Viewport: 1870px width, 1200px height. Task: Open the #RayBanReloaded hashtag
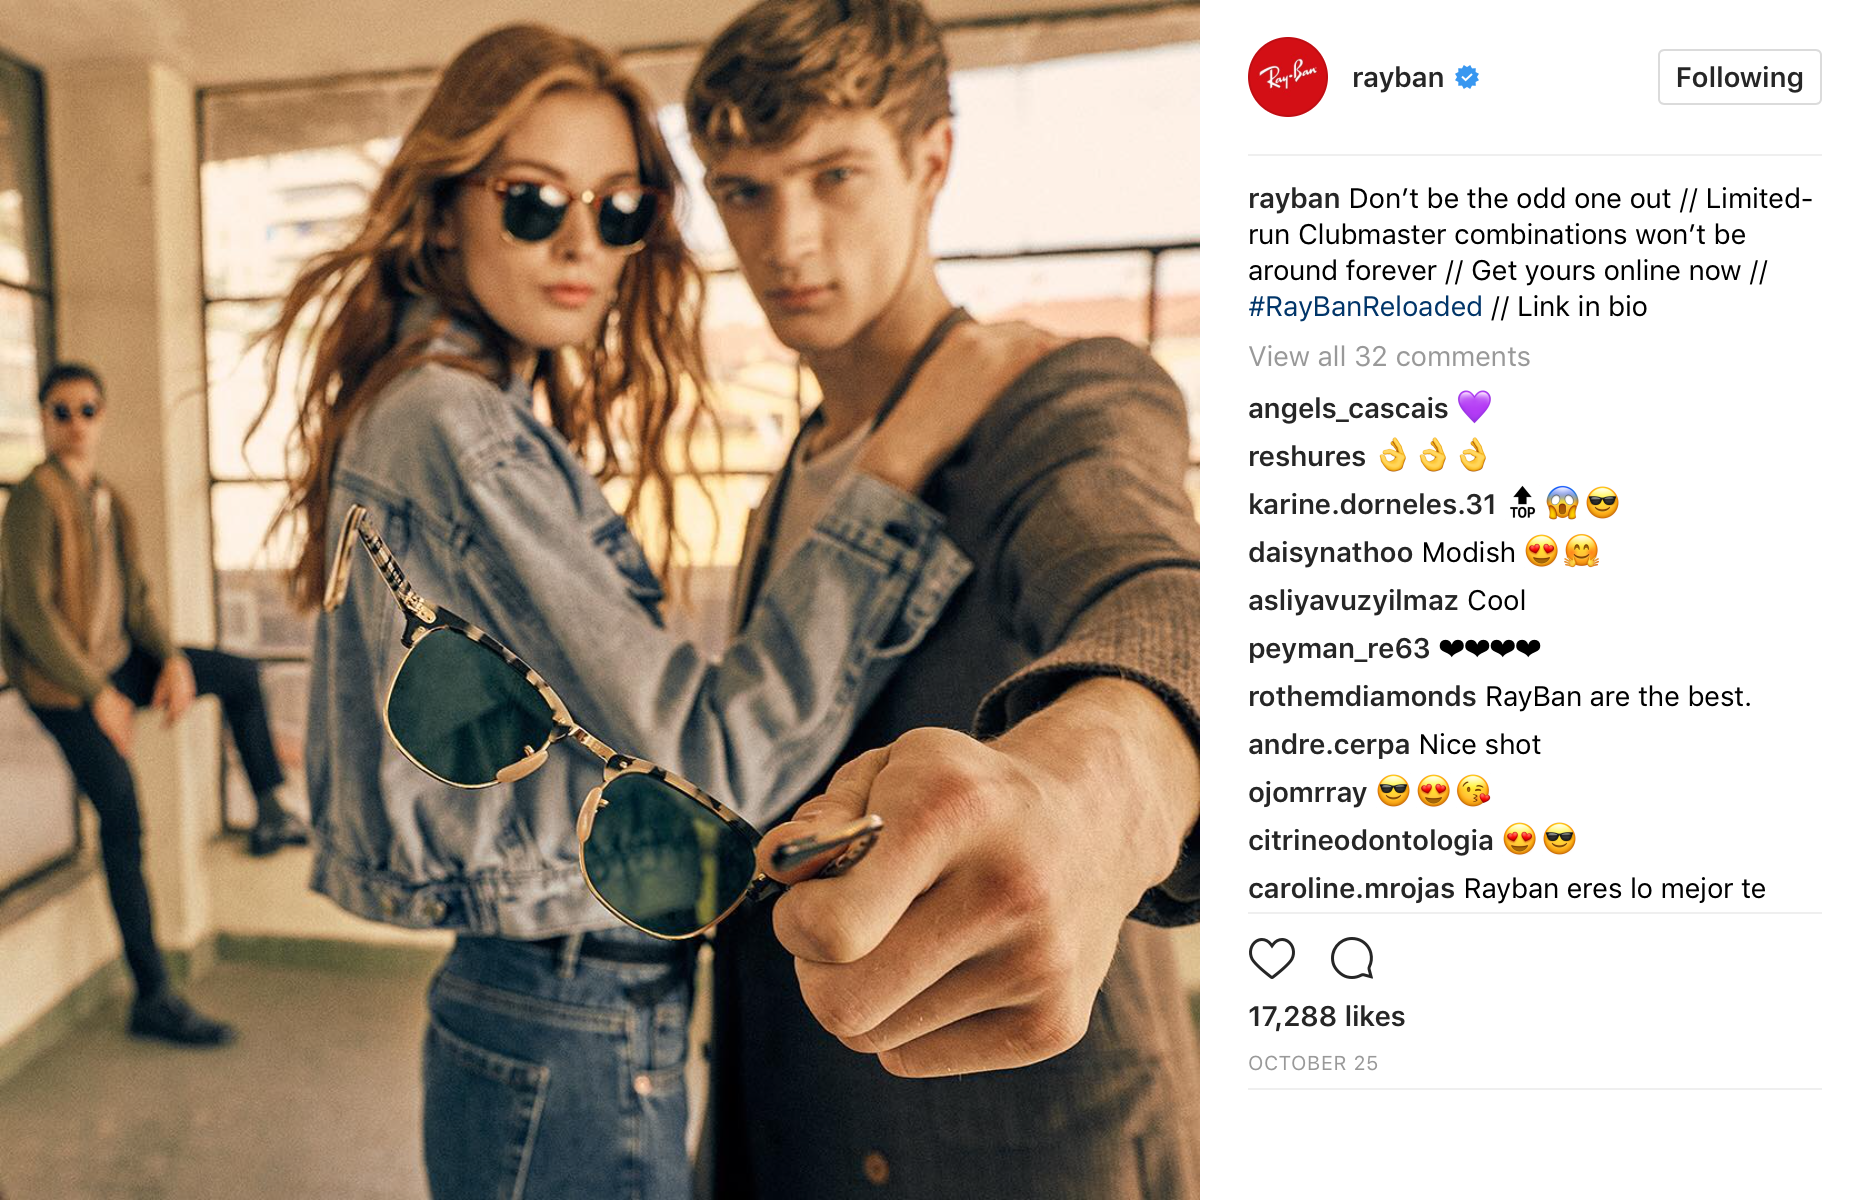pos(1365,307)
